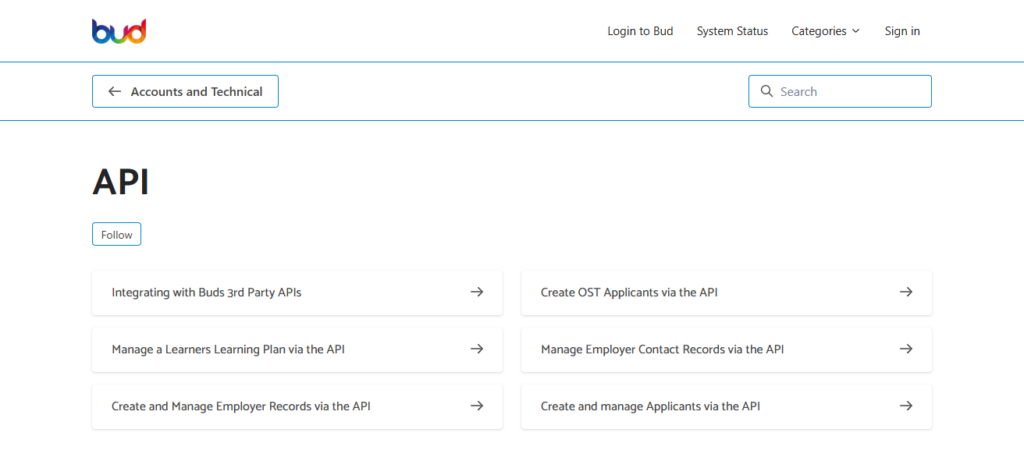Click Sign in
This screenshot has height=468, width=1024.
coord(902,31)
